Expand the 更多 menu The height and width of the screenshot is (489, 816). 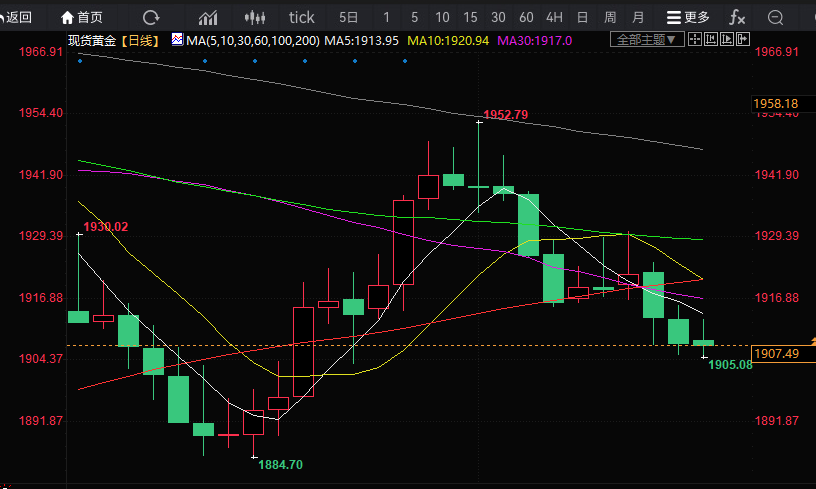(688, 17)
